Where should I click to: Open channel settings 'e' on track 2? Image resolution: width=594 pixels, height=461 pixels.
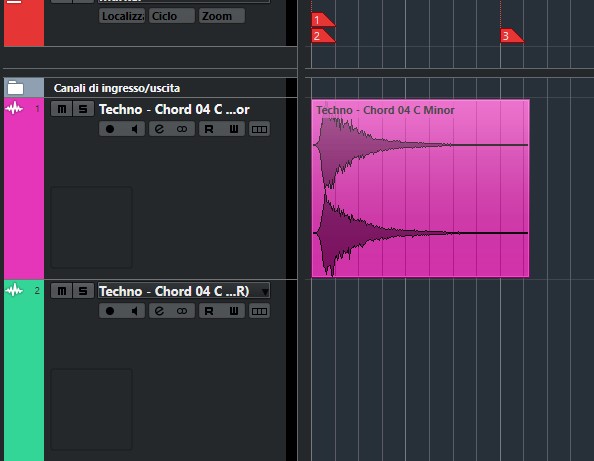[x=159, y=311]
